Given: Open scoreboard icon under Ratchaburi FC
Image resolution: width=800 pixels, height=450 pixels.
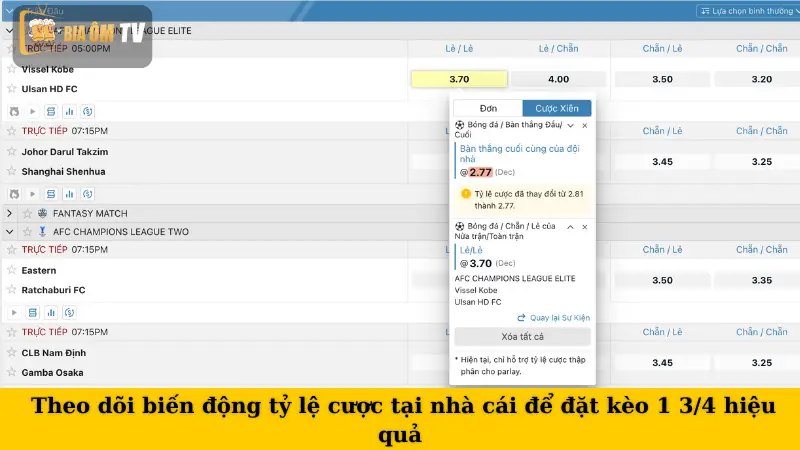Looking at the screenshot, I should pyautogui.click(x=33, y=312).
